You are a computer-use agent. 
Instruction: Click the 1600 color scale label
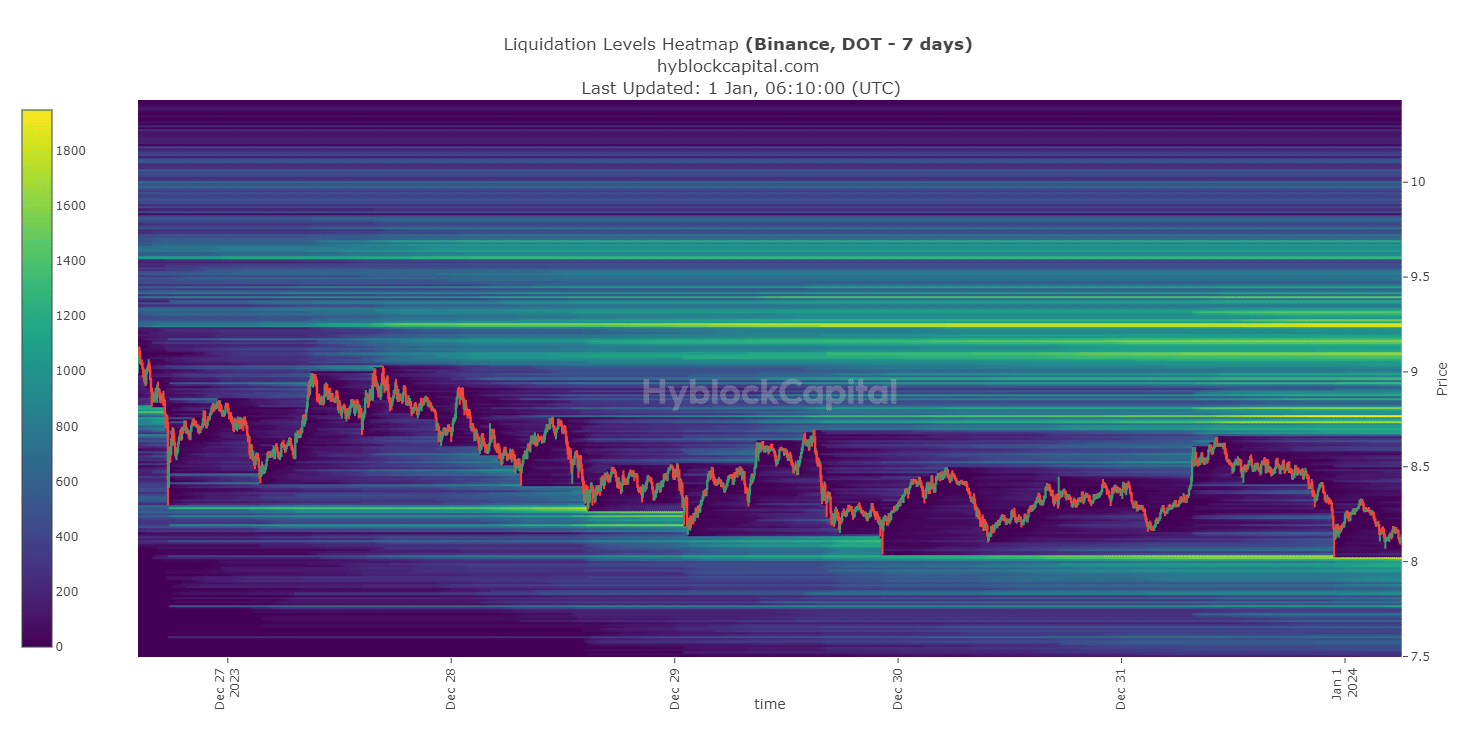point(71,206)
